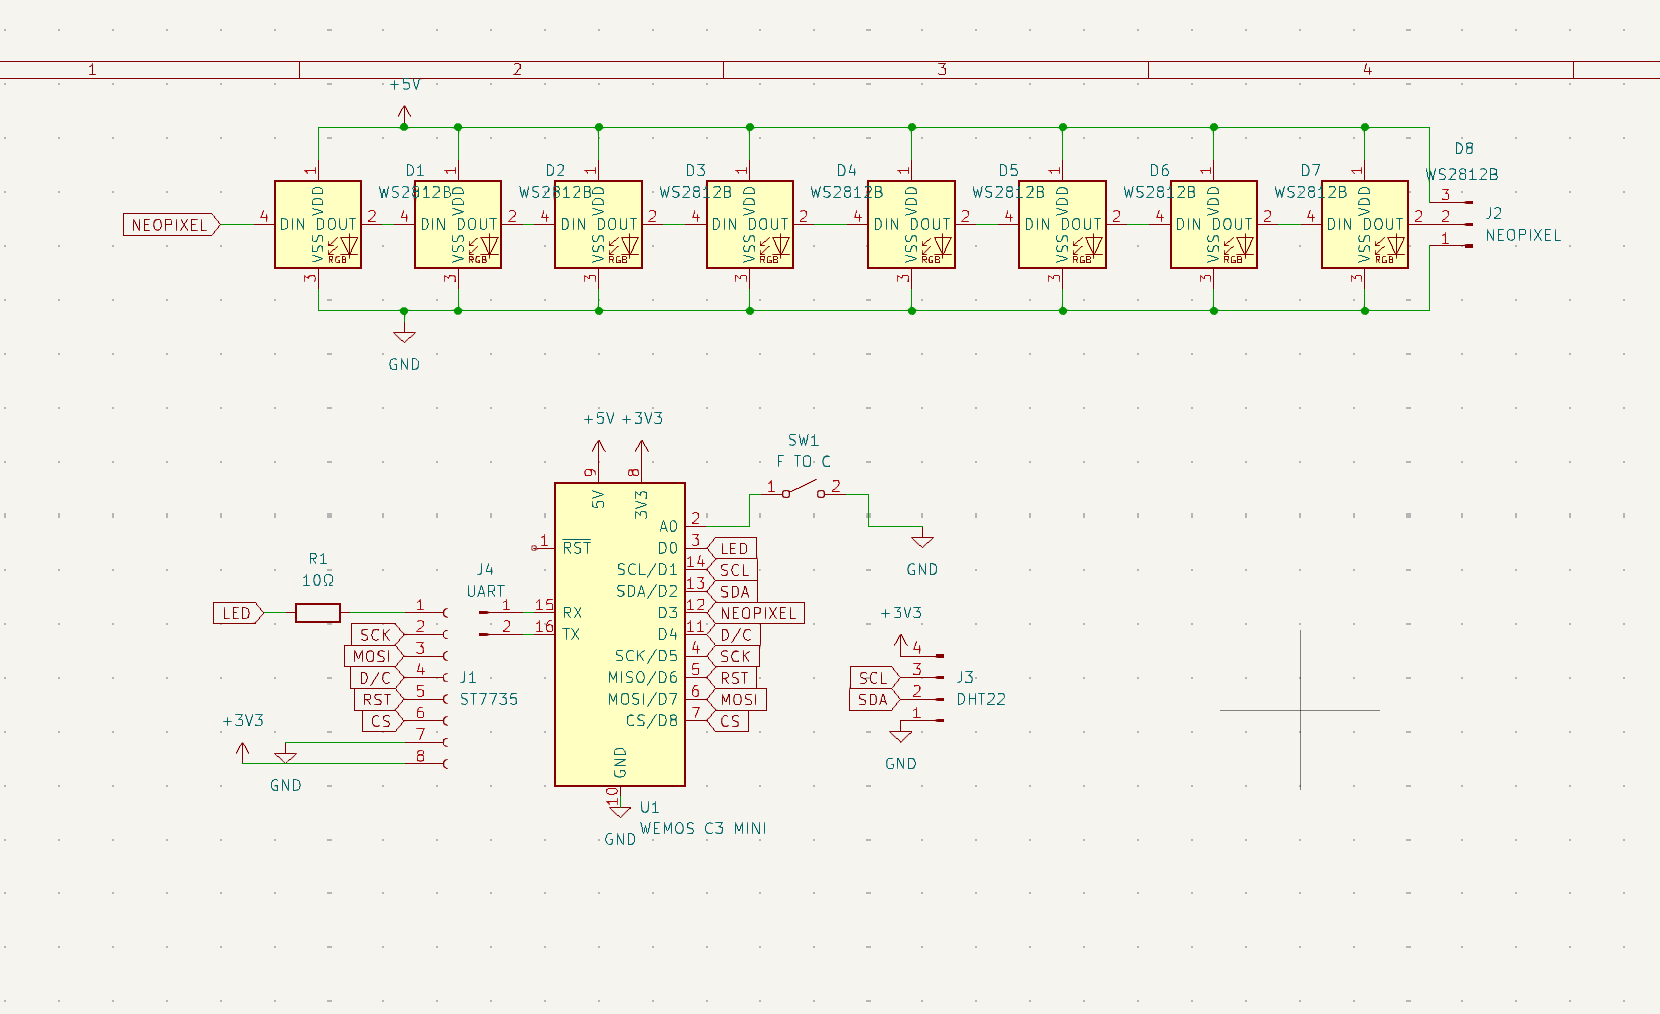
Task: Select the NEOPIXEL input label feeding the LED chain
Action: pos(171,225)
